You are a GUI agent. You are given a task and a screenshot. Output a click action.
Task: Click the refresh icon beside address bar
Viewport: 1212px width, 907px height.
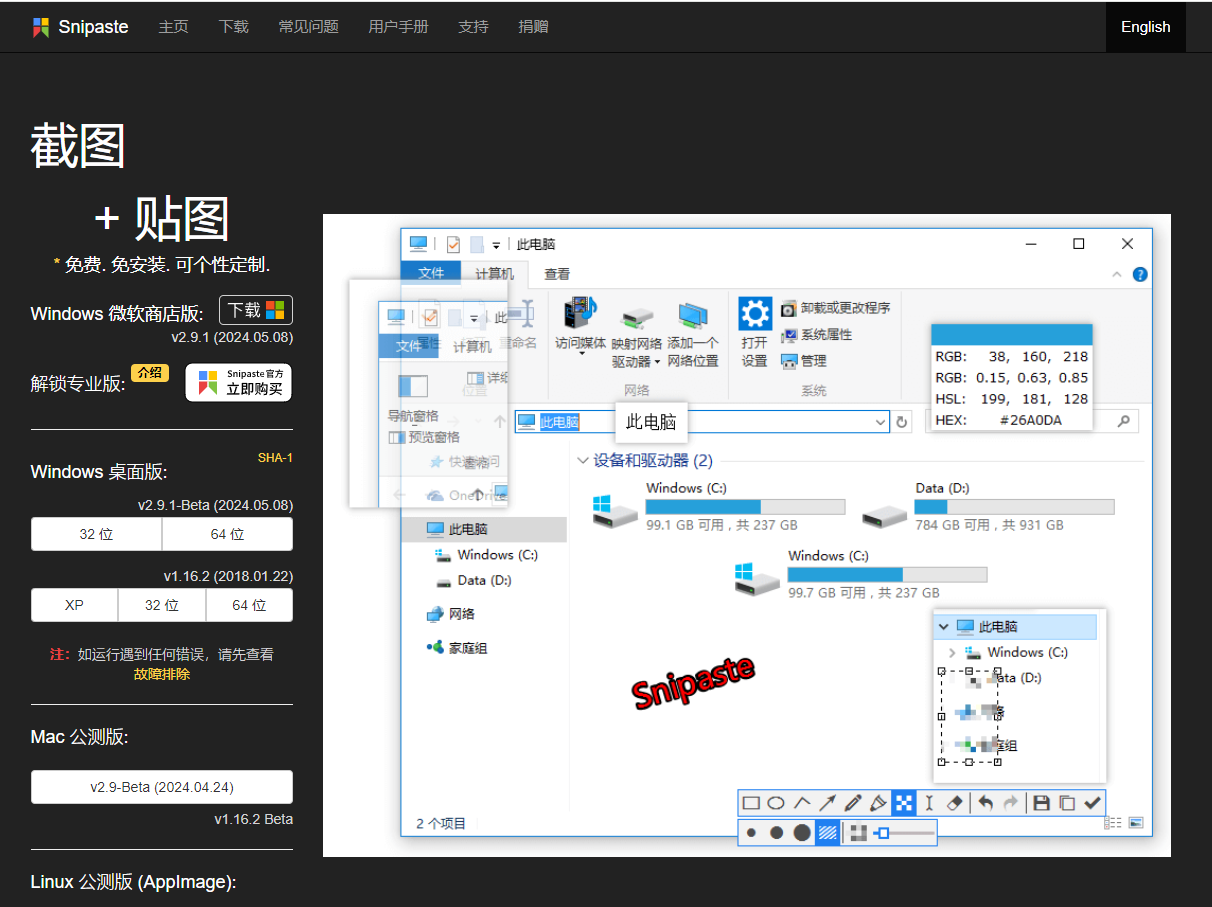(902, 422)
